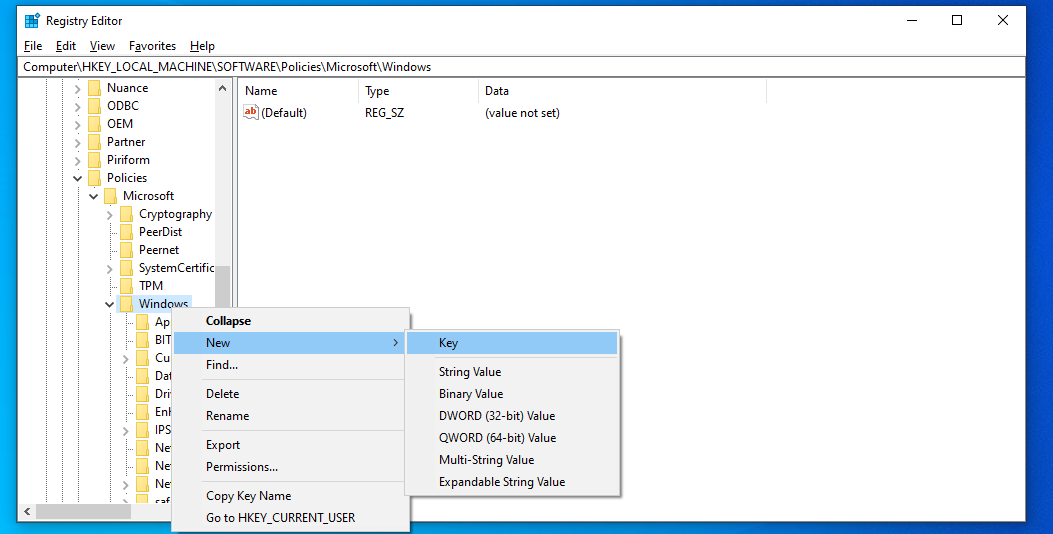Click the tree horizontal scroll-left arrow

pyautogui.click(x=27, y=512)
